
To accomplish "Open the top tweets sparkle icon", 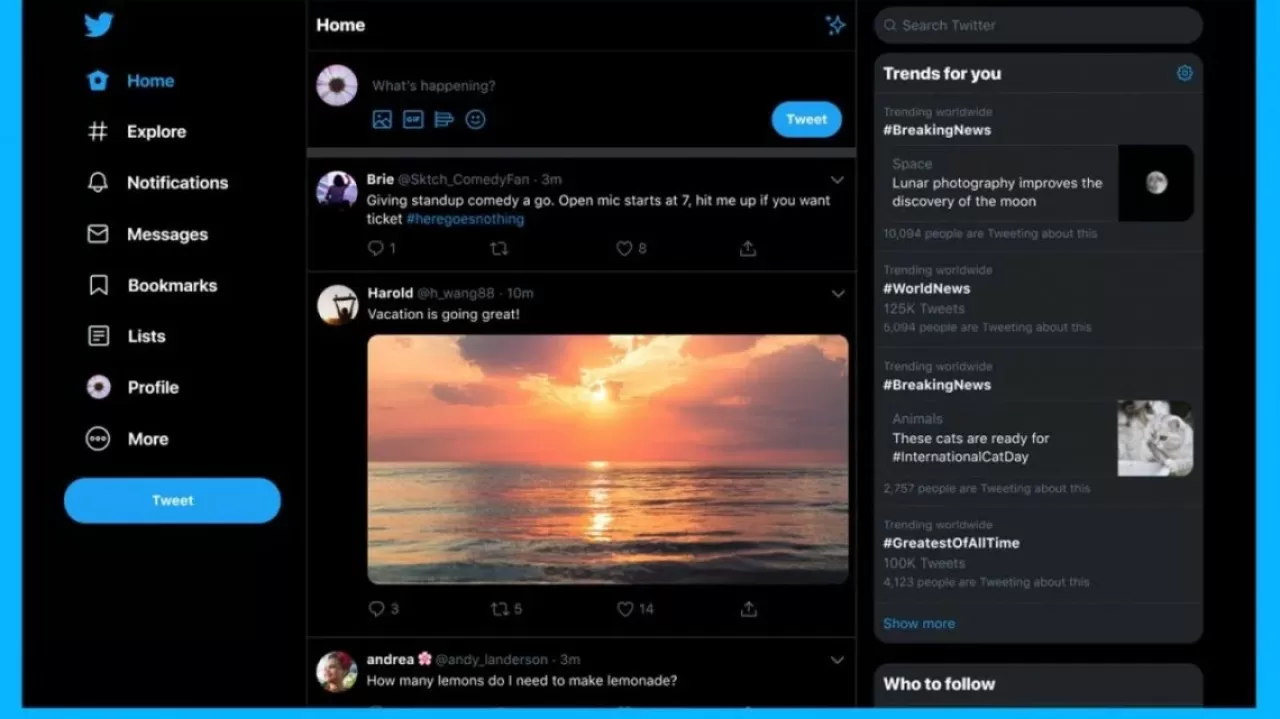I will 835,26.
